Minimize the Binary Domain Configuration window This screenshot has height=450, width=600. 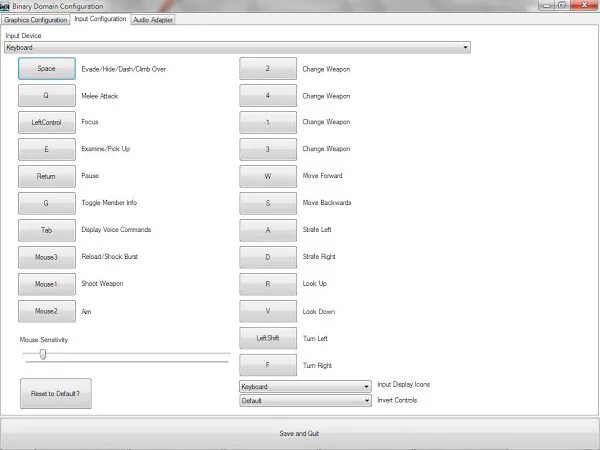coord(547,5)
